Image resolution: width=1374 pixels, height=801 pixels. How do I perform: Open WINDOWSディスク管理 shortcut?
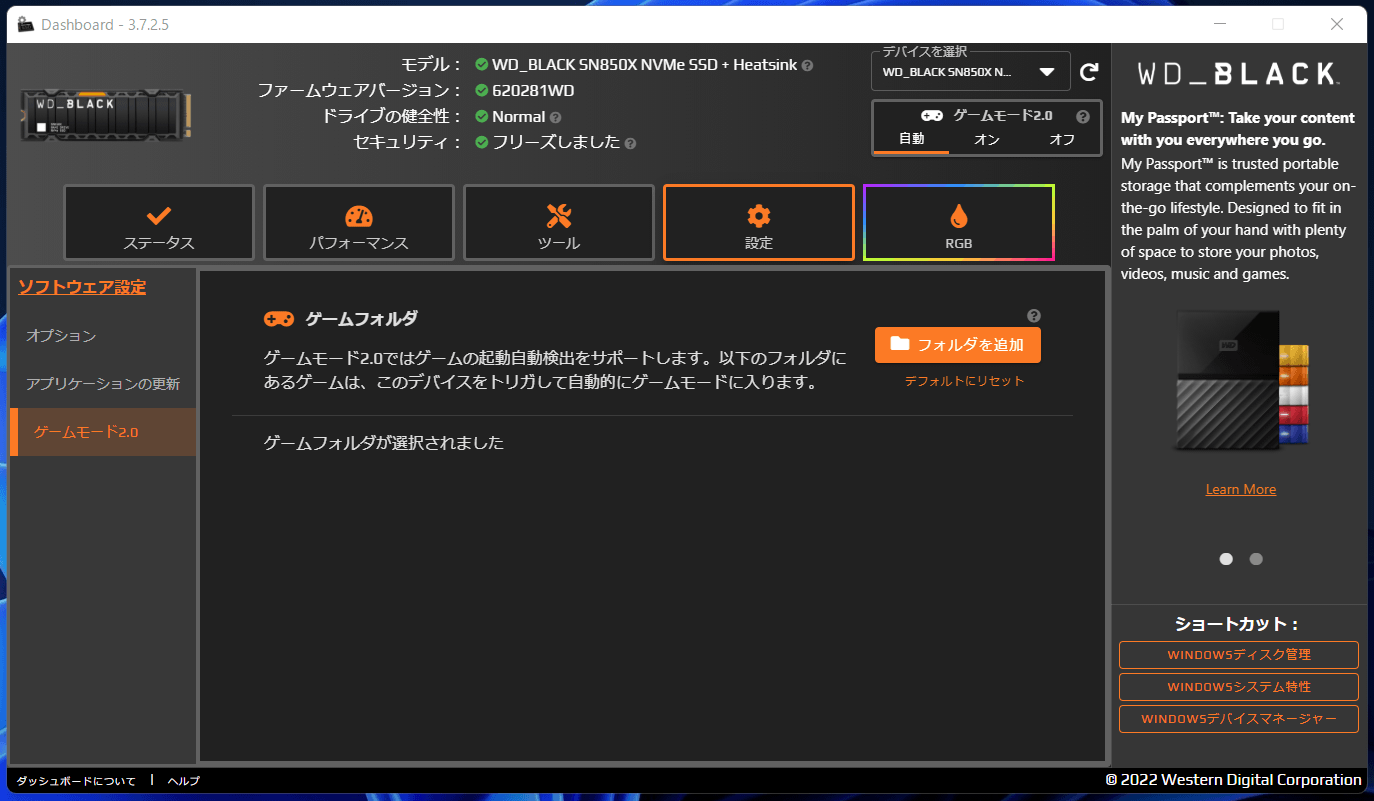coord(1239,655)
